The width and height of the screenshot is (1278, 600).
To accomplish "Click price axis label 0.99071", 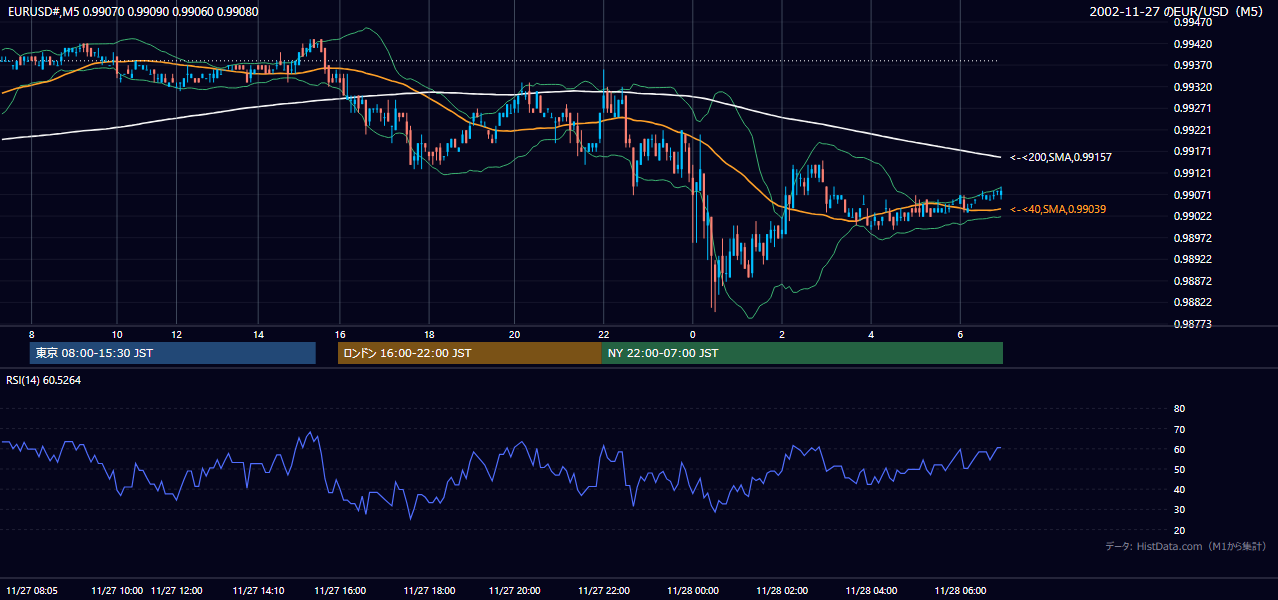I will (1193, 195).
